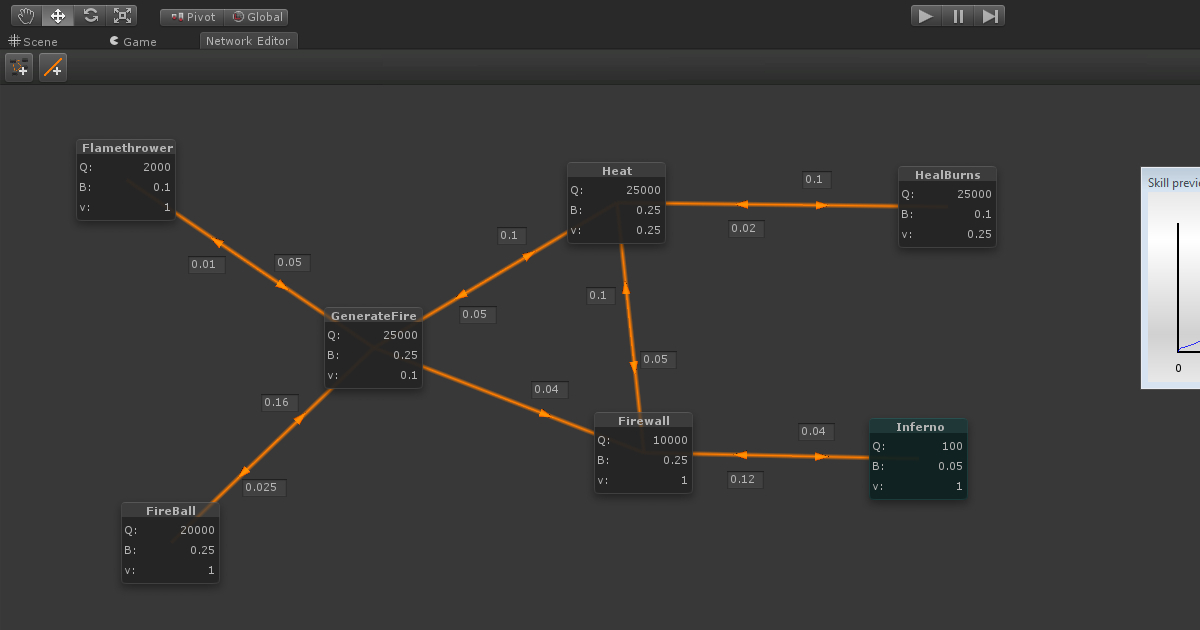The image size is (1200, 630).
Task: Select the FireBall node header
Action: 171,511
